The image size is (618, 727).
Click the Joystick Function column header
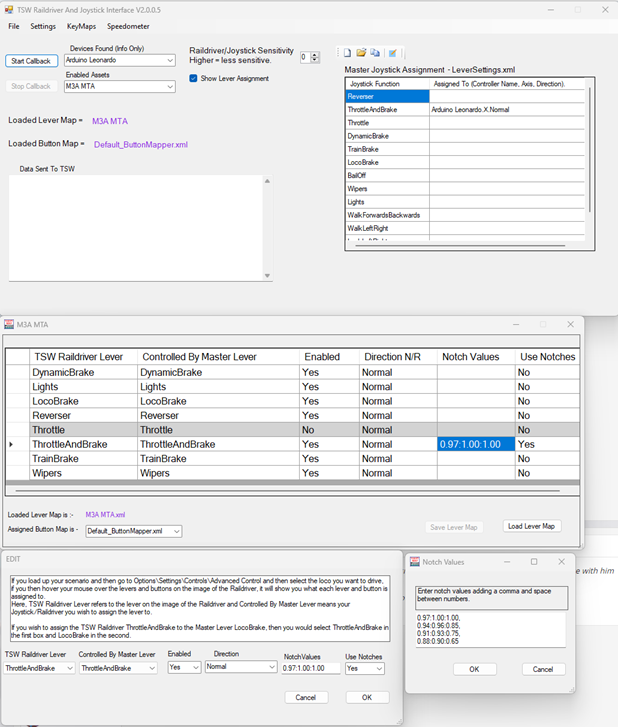pyautogui.click(x=388, y=84)
